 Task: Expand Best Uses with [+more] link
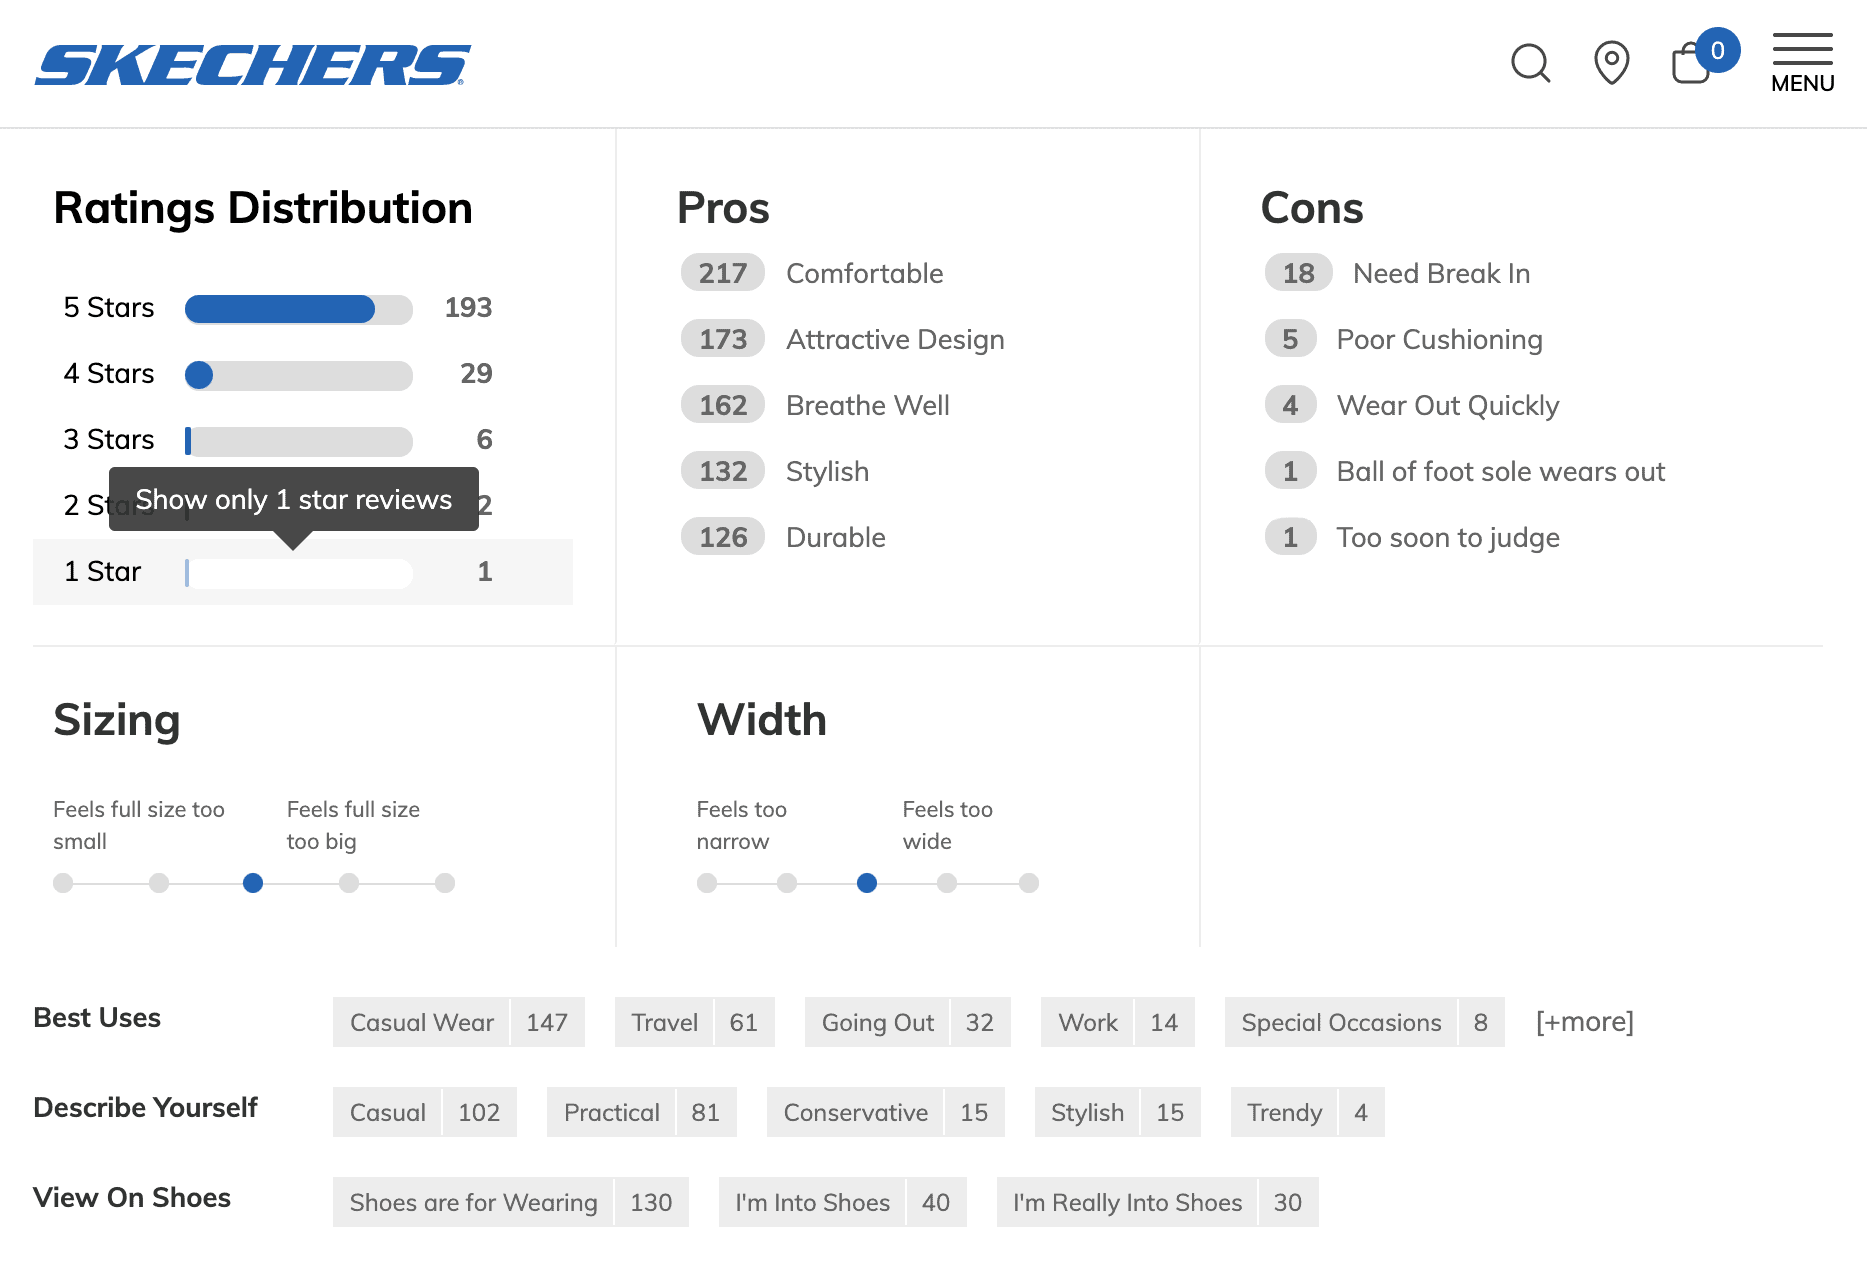pos(1584,1022)
